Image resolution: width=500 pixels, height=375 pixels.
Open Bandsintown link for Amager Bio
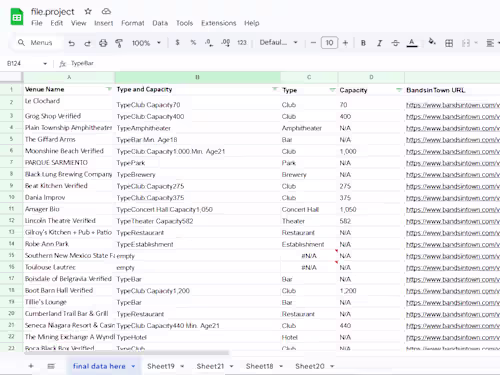click(453, 210)
